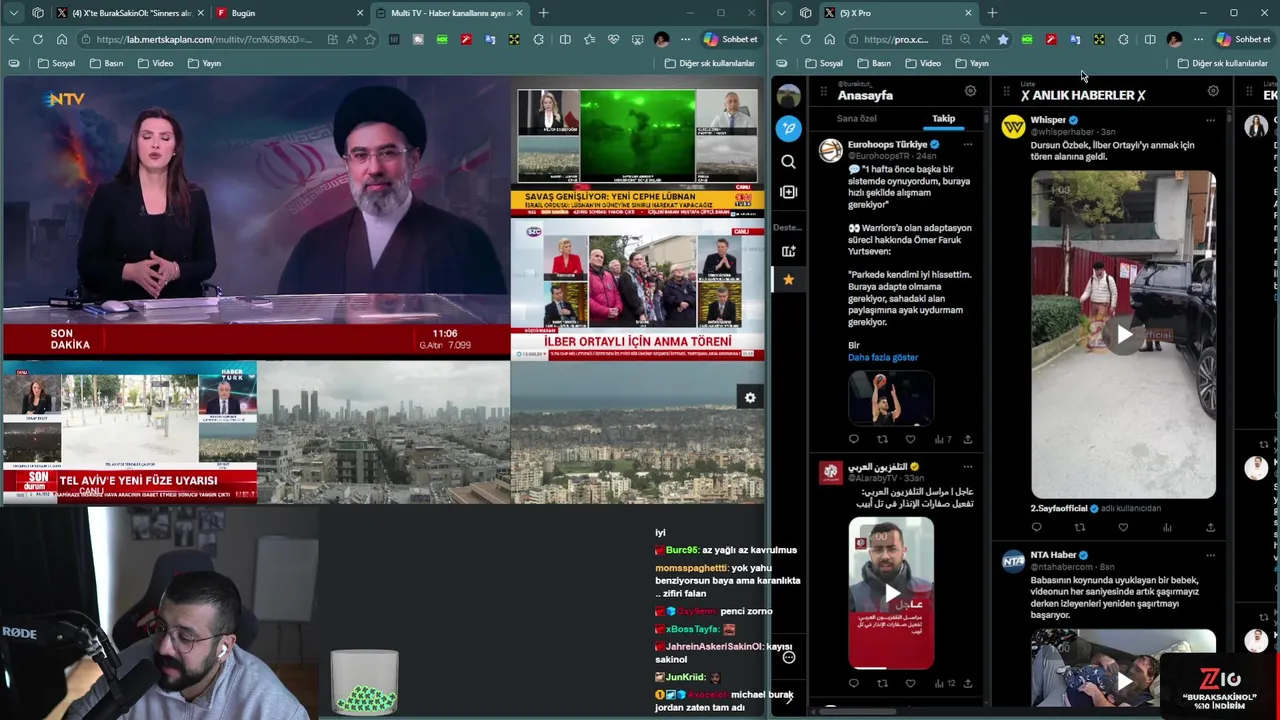The width and height of the screenshot is (1280, 720).
Task: Open more options on AlarabyTV post
Action: point(967,467)
